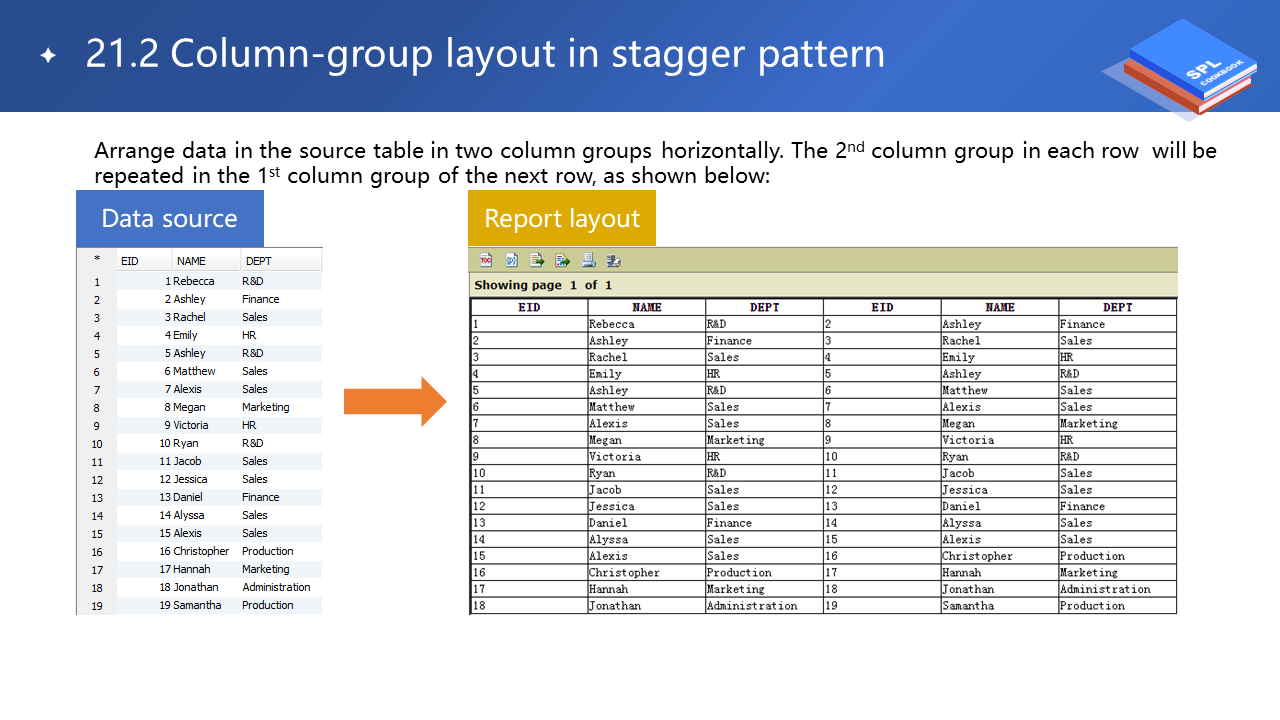
Task: Click the asterisk header in the data source table
Action: 97,260
